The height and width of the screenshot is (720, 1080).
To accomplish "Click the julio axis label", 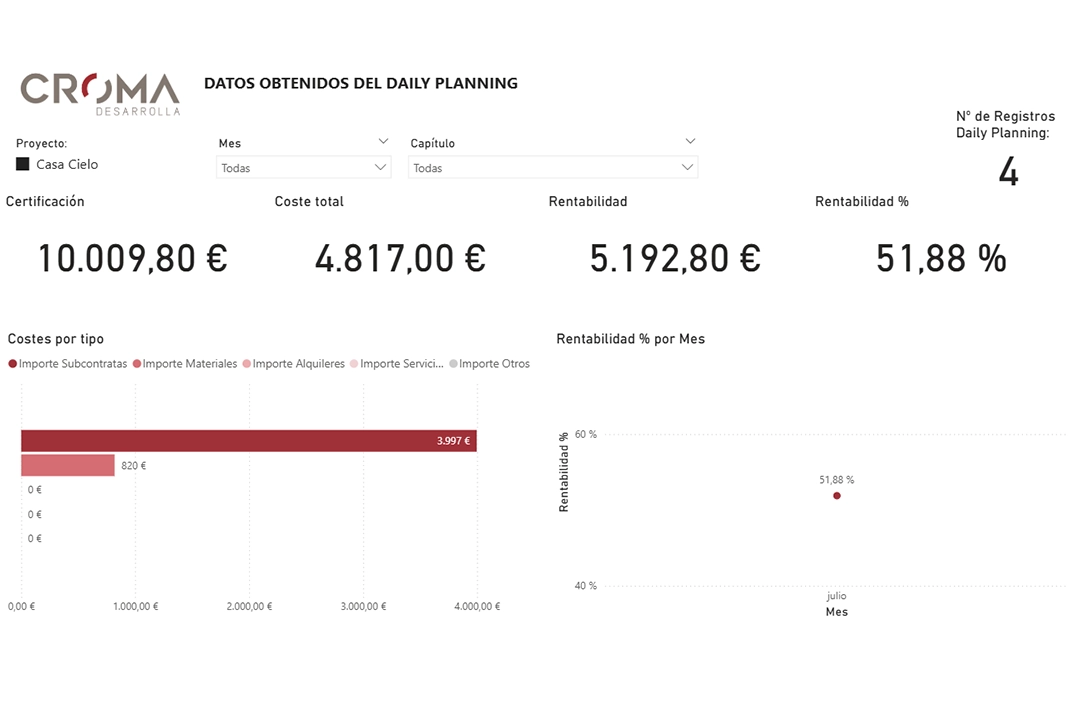I will 837,595.
